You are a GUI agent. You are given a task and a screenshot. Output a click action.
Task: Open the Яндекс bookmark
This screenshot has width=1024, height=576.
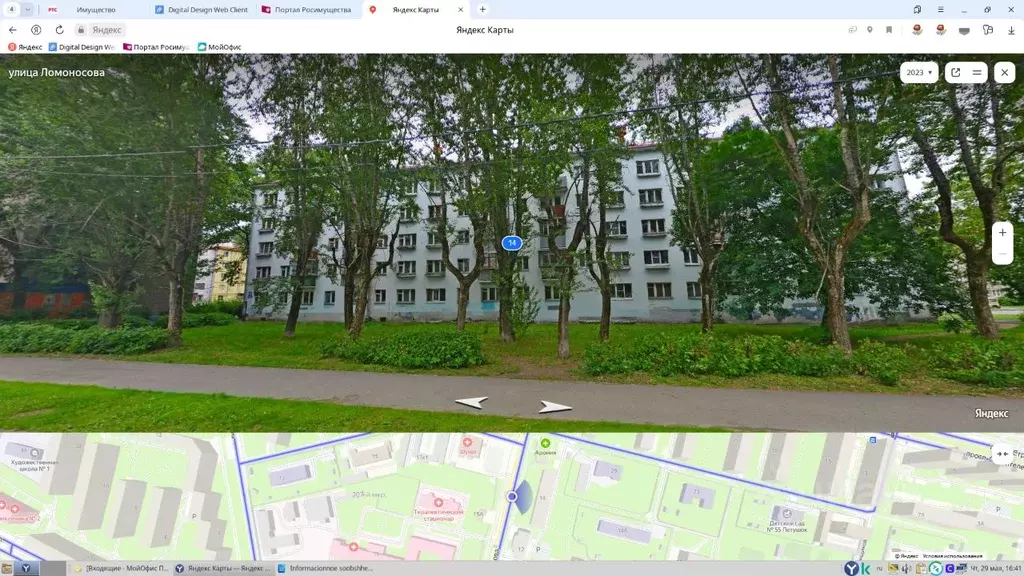pos(25,47)
